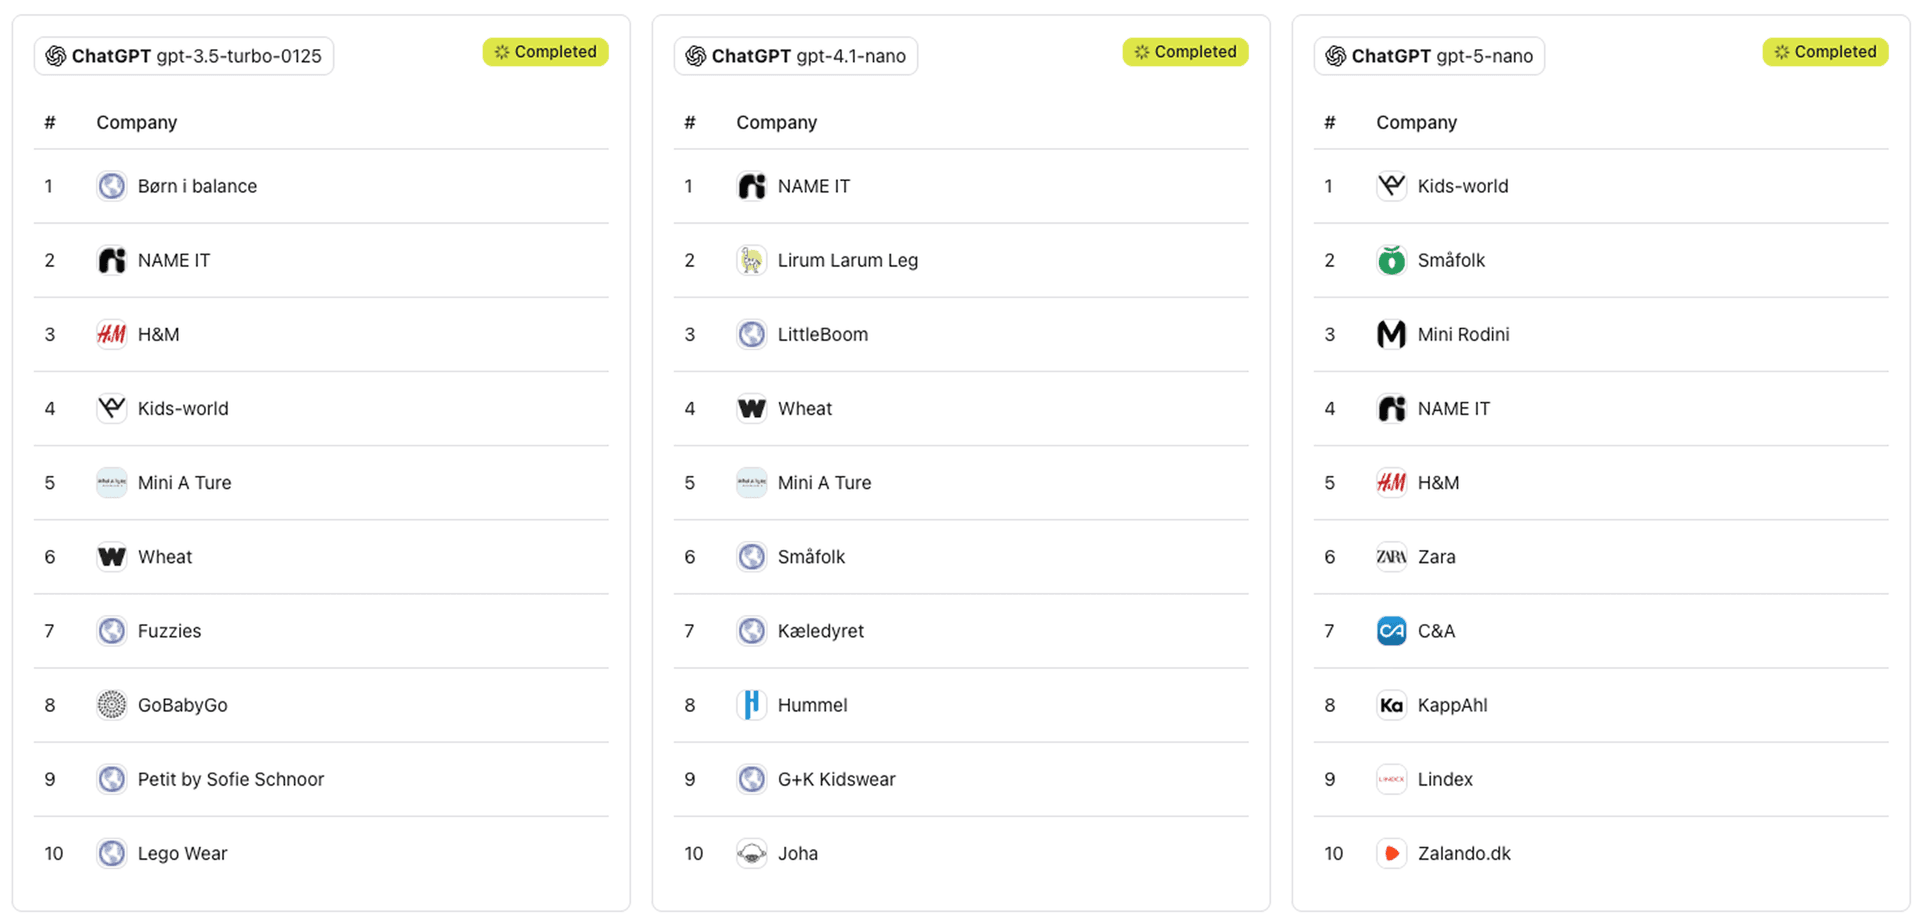Select the ChatGPT gpt-4.1-nano model tag
This screenshot has height=921, width=1920.
tap(796, 56)
